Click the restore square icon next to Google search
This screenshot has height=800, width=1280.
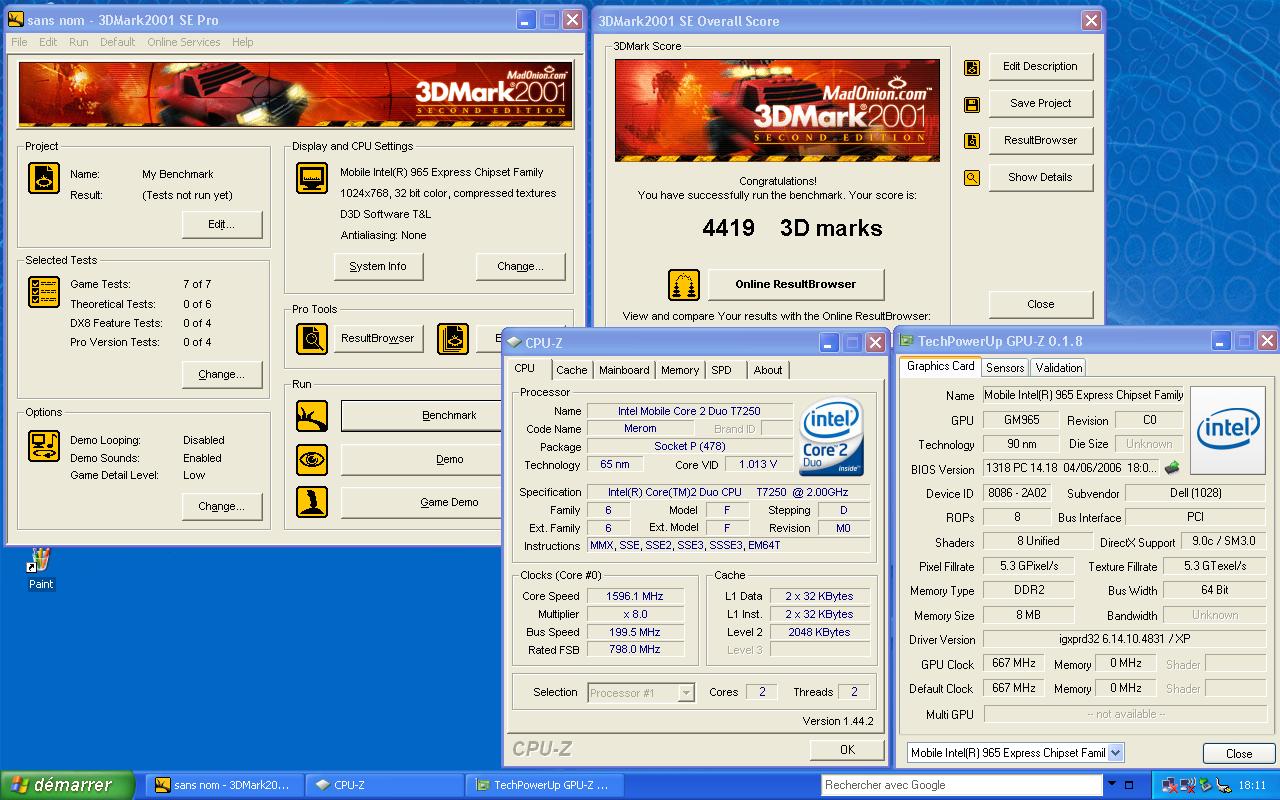coord(1129,786)
